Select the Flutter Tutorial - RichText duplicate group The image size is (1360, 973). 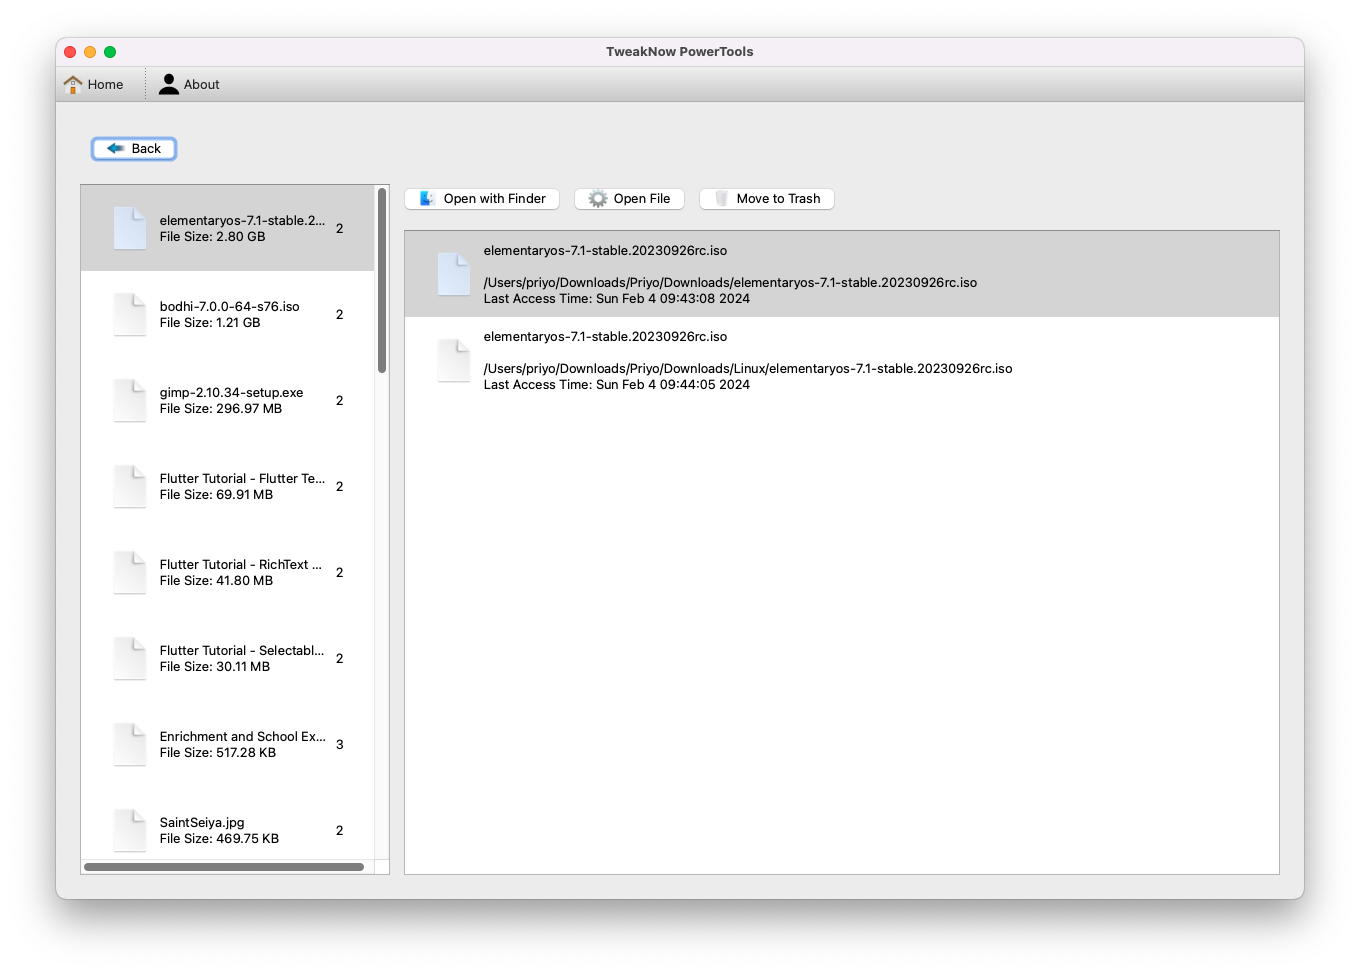coord(230,572)
